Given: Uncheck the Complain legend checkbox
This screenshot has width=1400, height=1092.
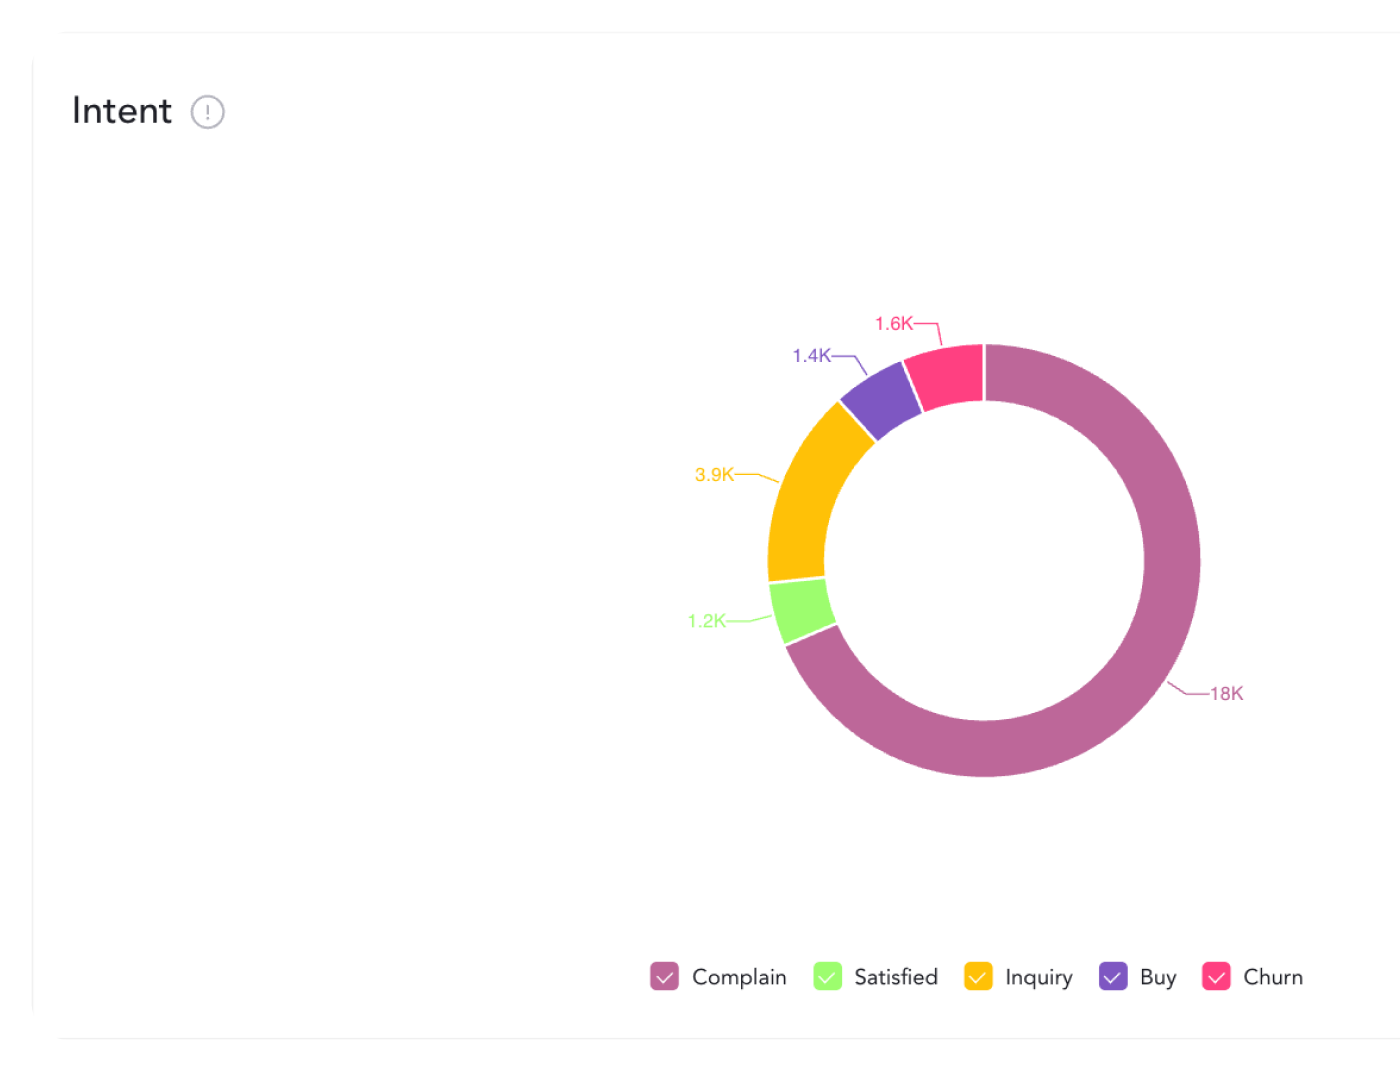Looking at the screenshot, I should (x=664, y=976).
